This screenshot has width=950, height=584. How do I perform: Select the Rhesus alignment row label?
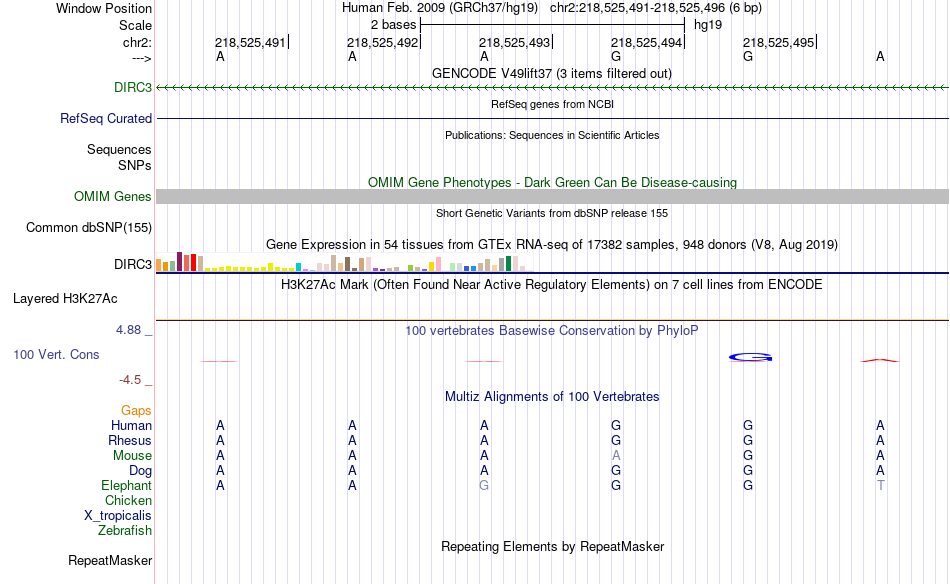click(130, 440)
